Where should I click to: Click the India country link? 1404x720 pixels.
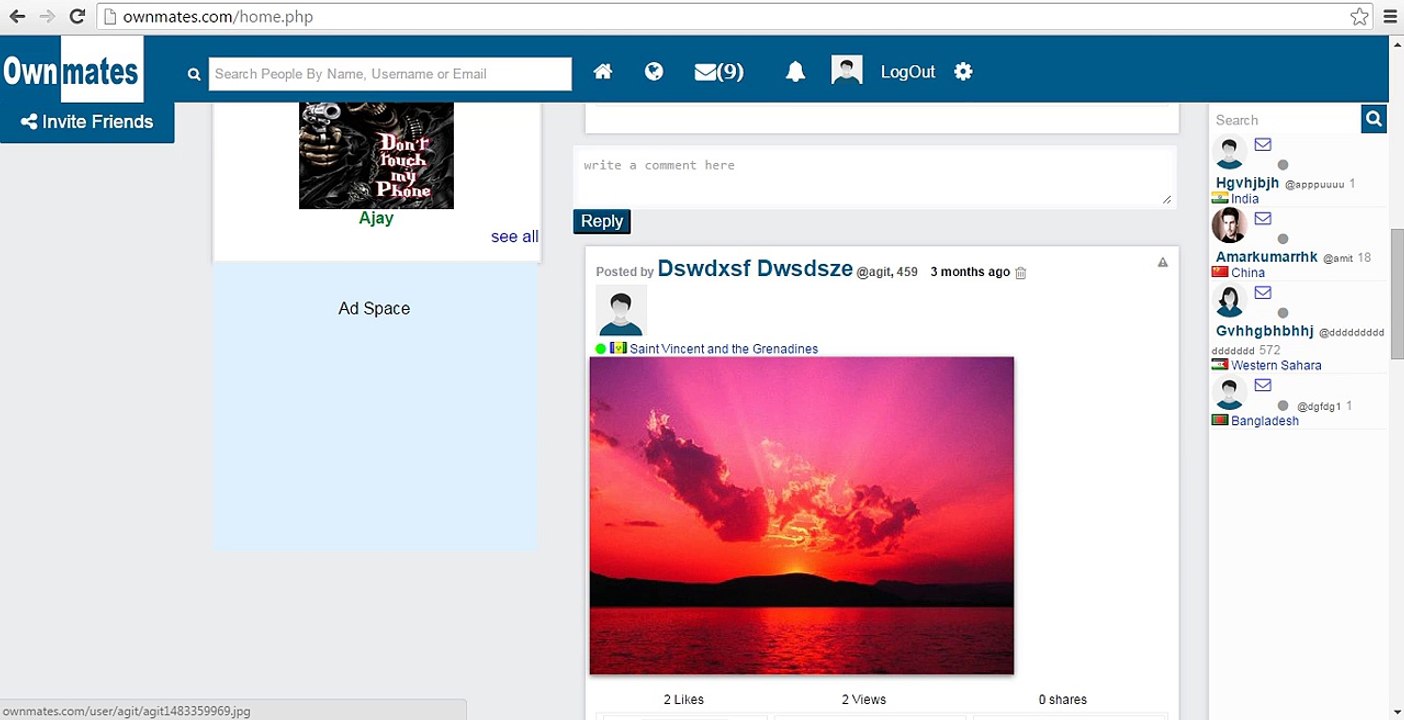1245,199
